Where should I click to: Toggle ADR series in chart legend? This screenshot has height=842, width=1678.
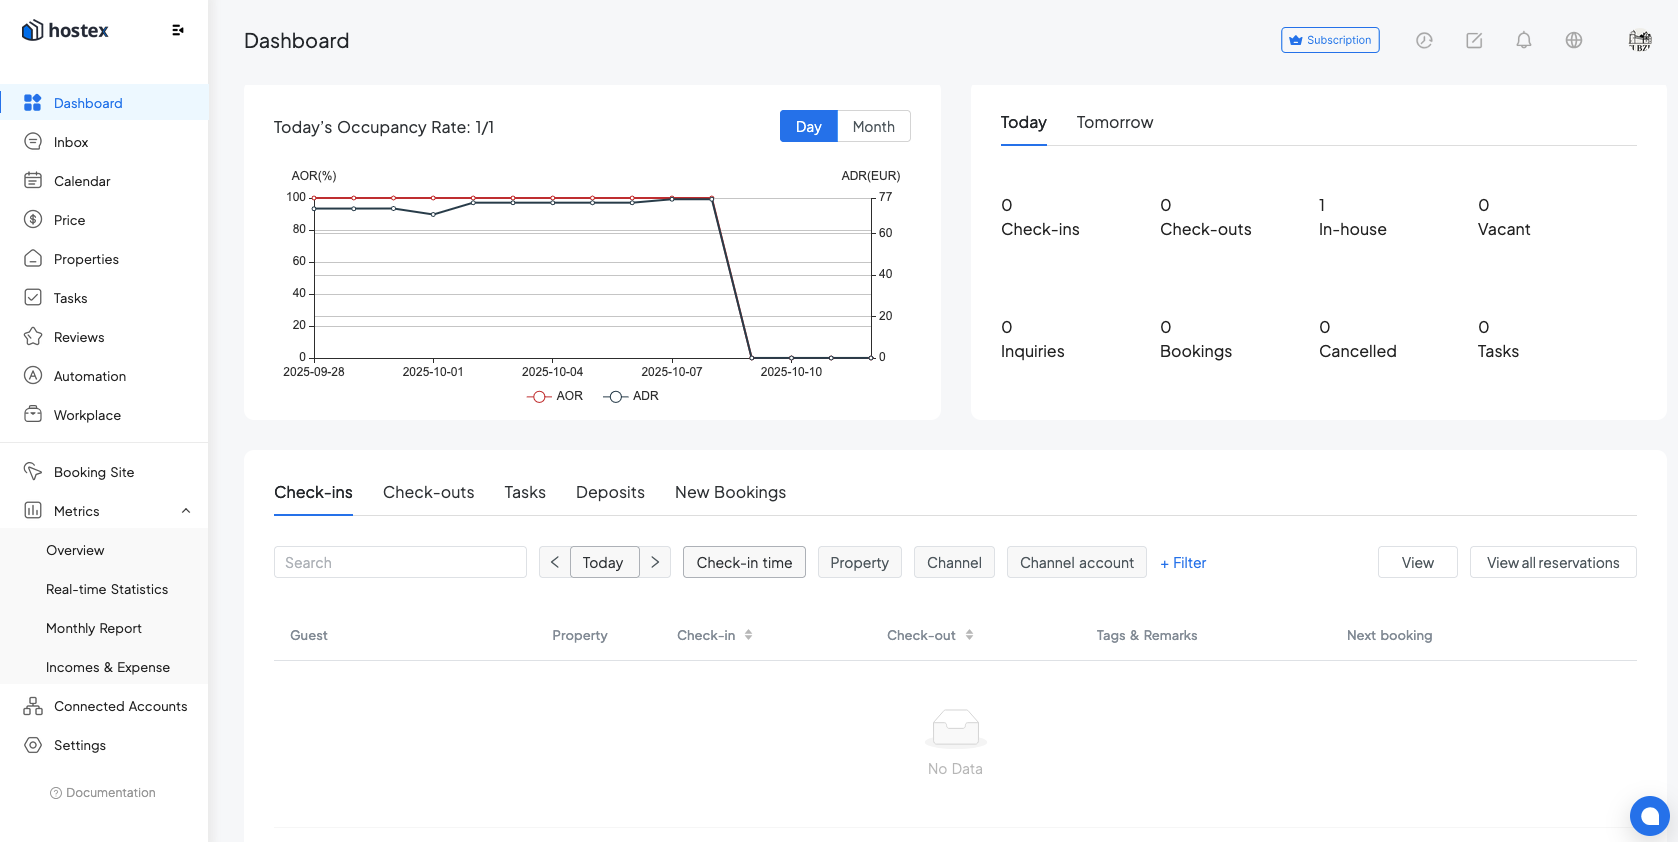631,396
